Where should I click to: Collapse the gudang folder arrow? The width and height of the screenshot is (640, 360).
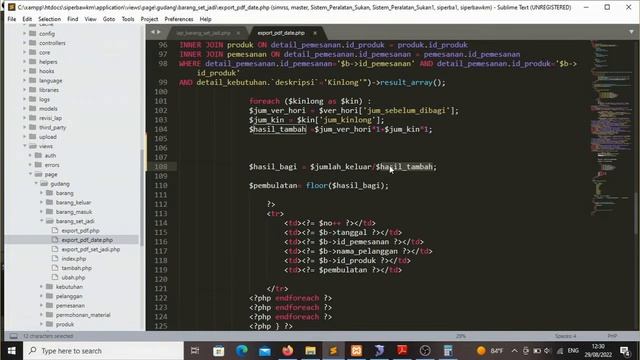36,184
